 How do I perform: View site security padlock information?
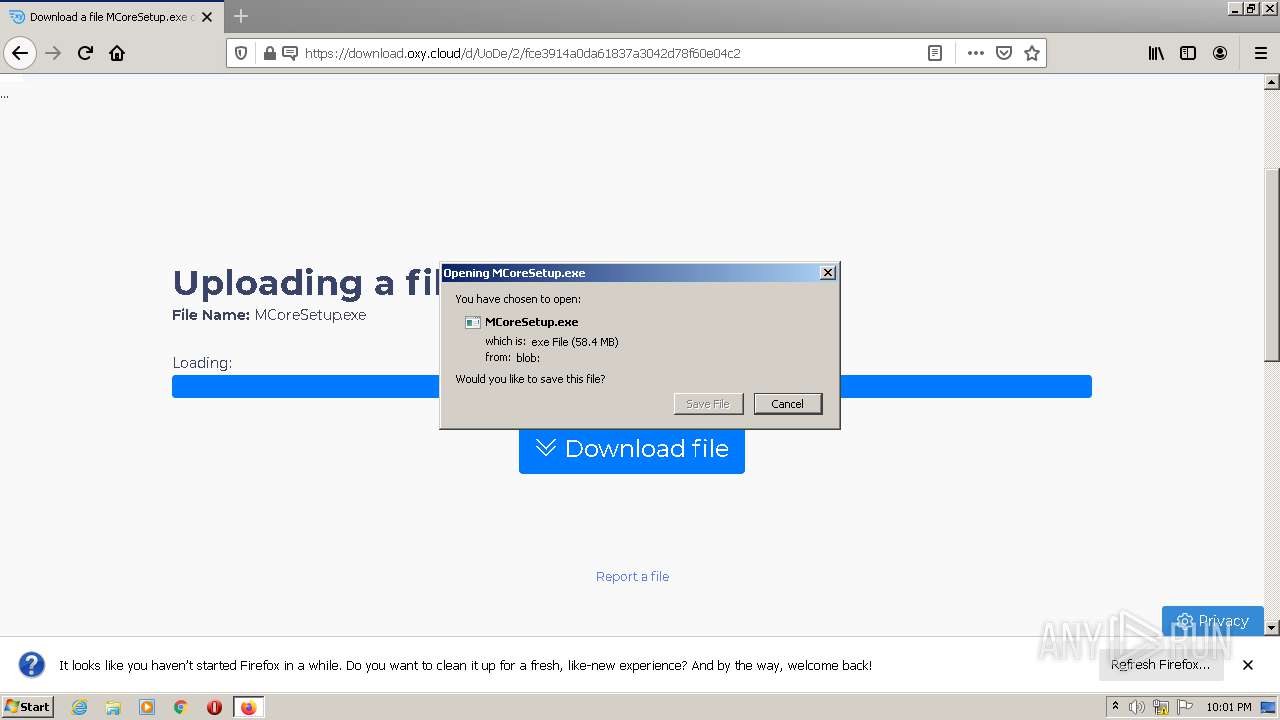point(269,53)
